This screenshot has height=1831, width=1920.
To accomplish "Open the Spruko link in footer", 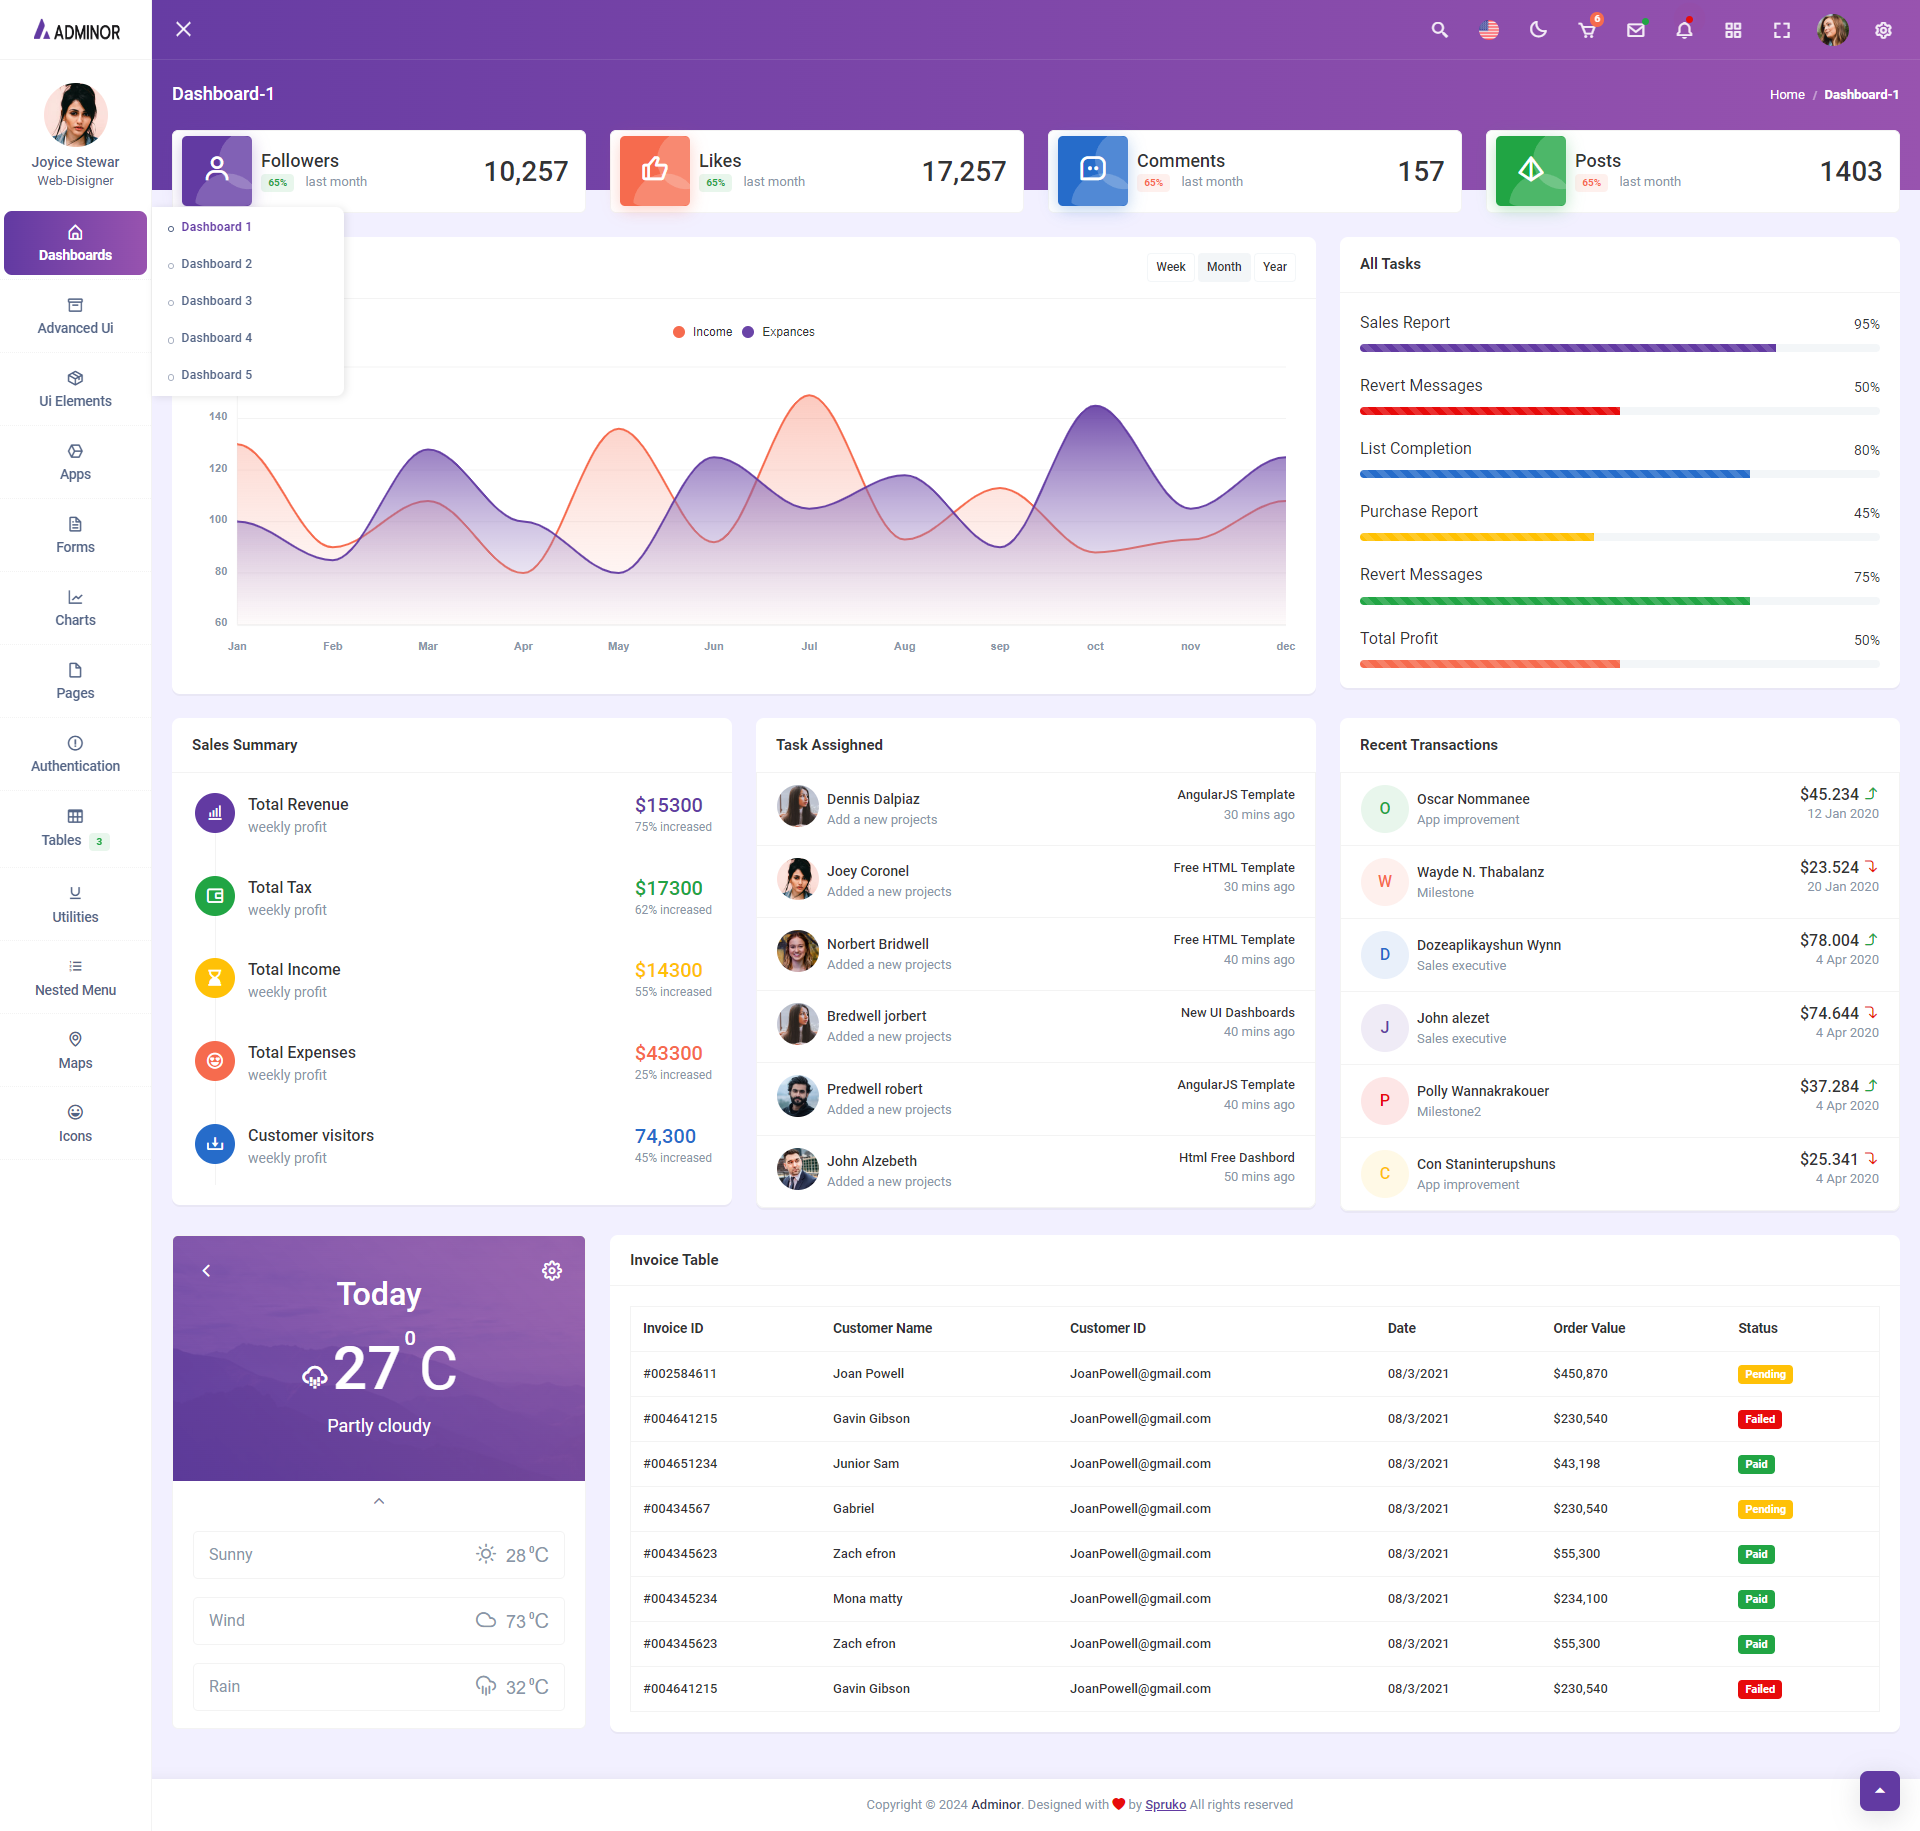I will point(1165,1804).
